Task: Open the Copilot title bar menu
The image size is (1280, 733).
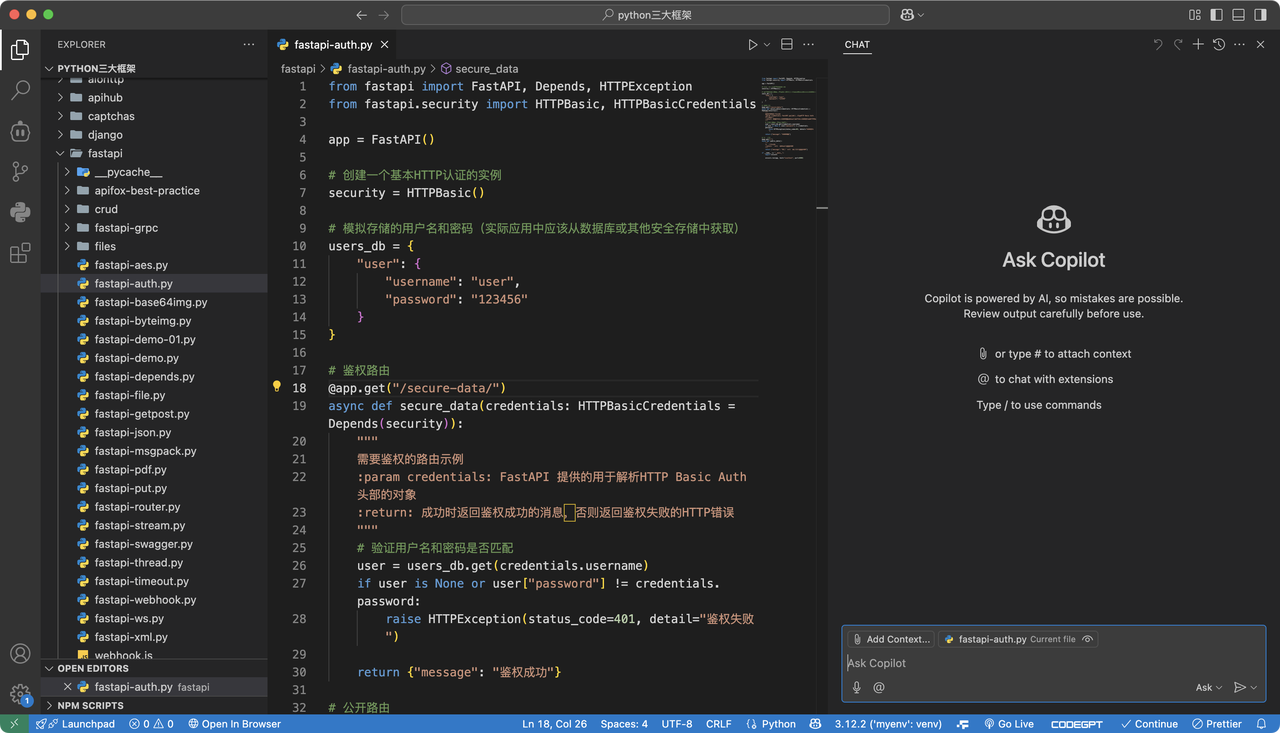Action: pos(912,15)
